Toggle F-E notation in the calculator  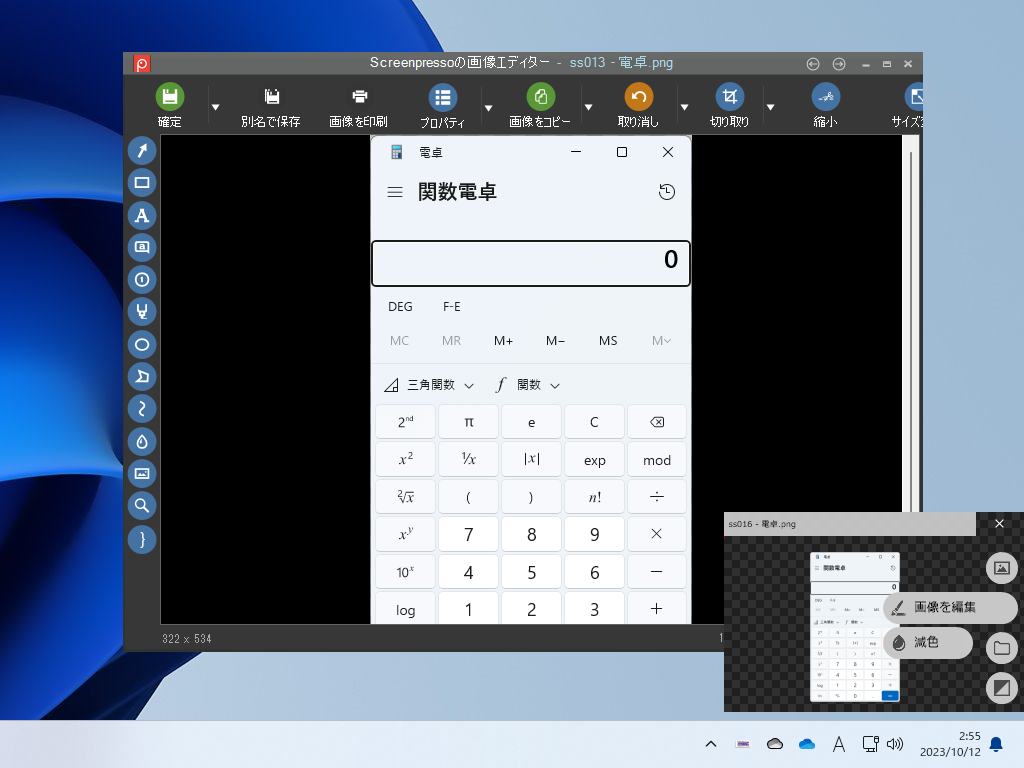[451, 307]
